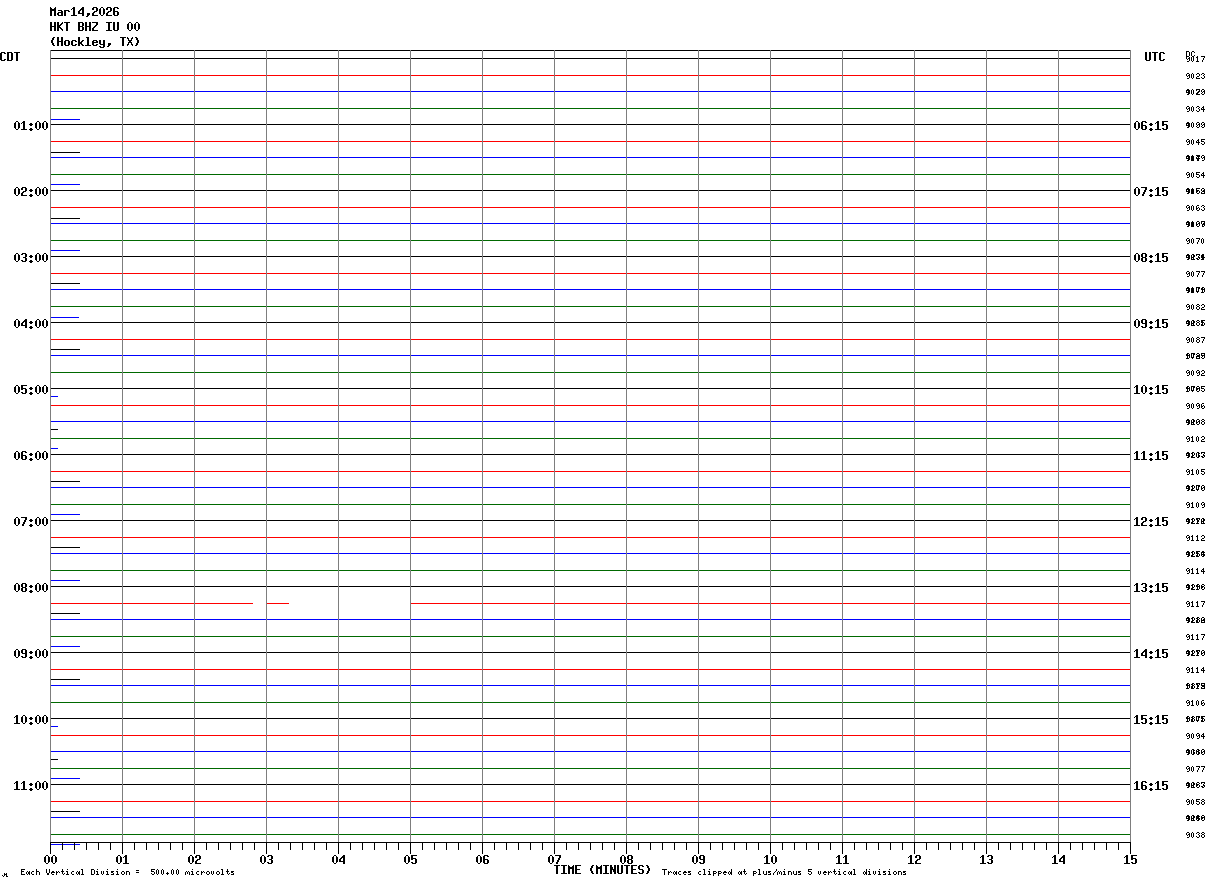Screen dimensions: 1210x886
Task: Click the '15' minute axis label
Action: pos(1130,859)
